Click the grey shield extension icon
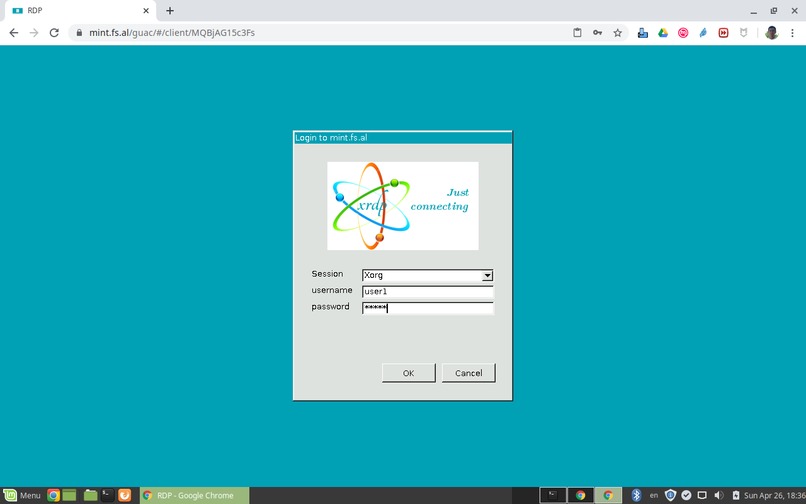This screenshot has height=504, width=806. [x=743, y=33]
